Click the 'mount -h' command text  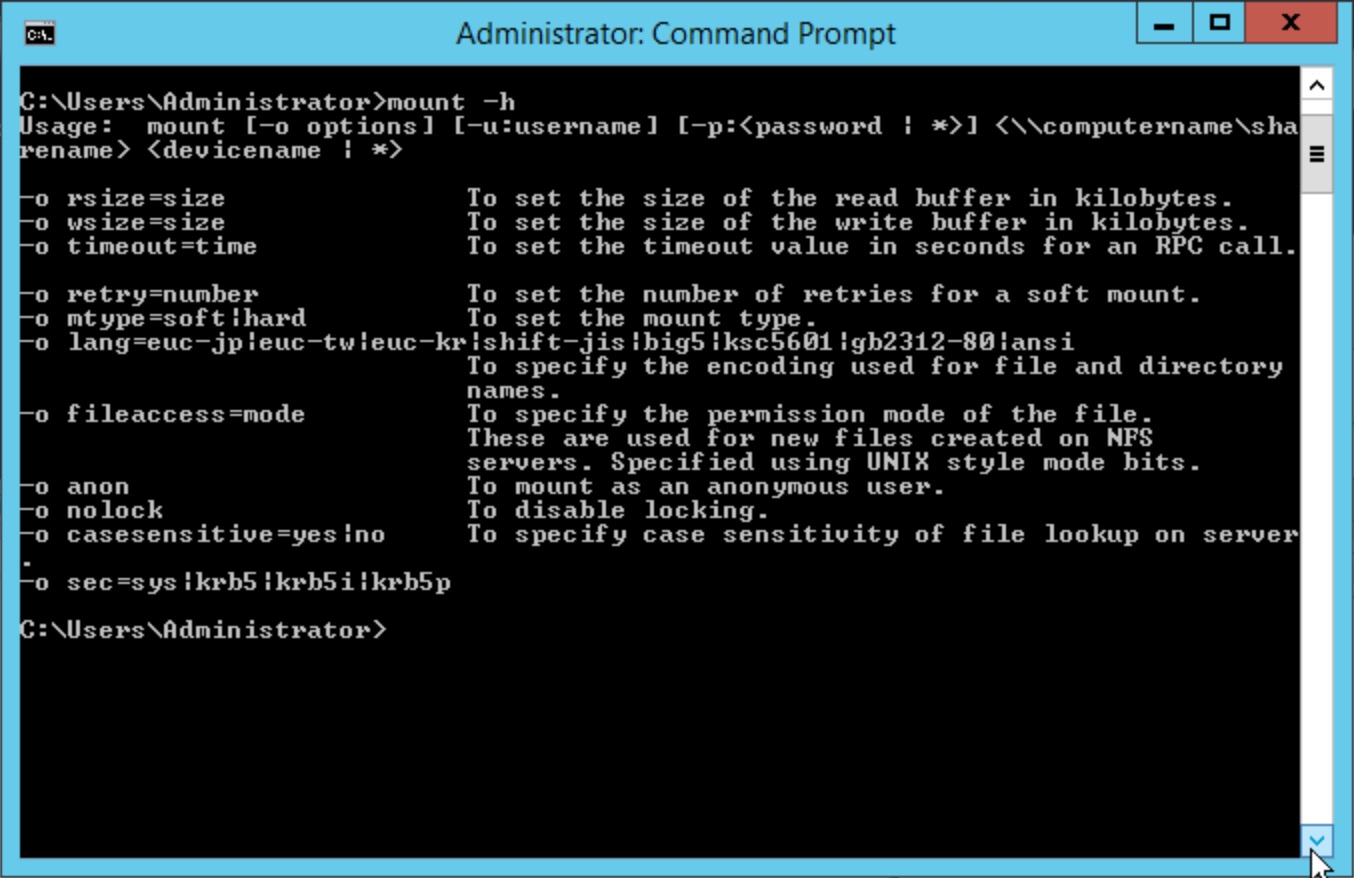[x=451, y=102]
